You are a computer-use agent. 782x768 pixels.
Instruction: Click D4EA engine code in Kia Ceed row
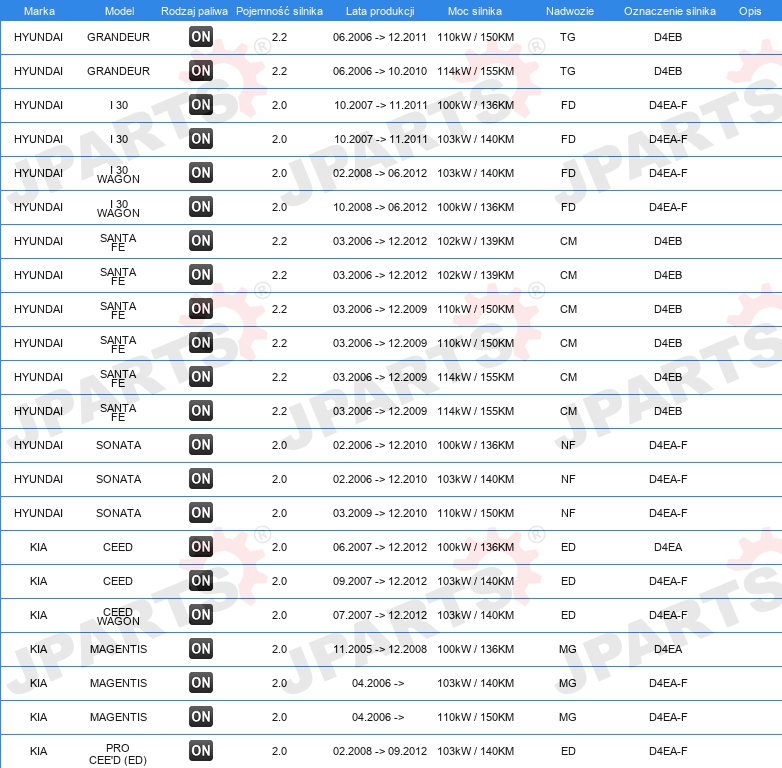(668, 547)
